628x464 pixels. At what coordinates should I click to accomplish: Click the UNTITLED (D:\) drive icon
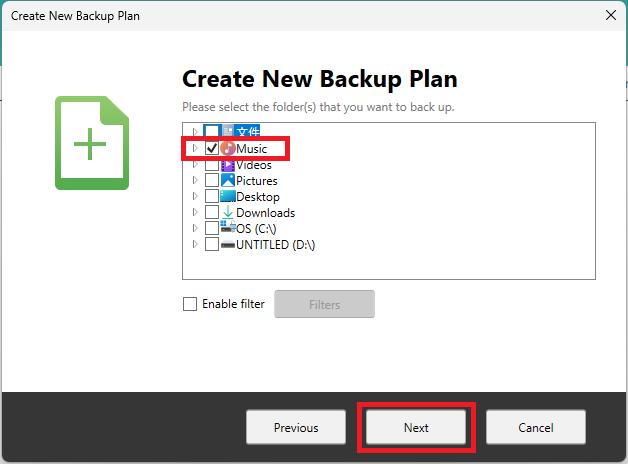(x=228, y=245)
